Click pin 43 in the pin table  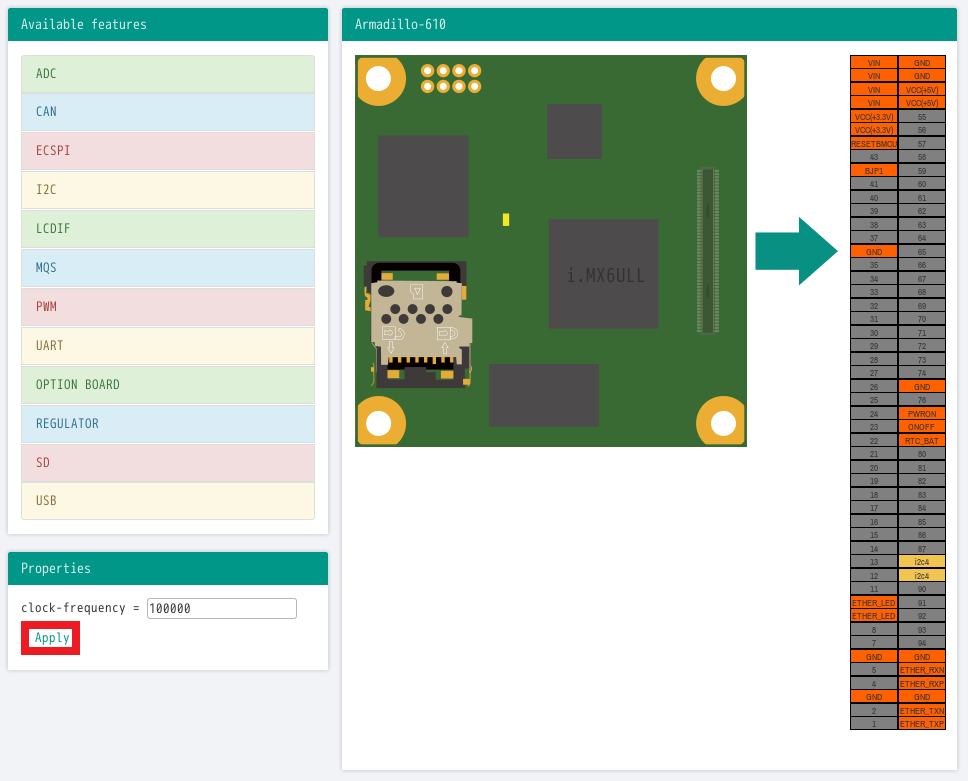[x=874, y=157]
